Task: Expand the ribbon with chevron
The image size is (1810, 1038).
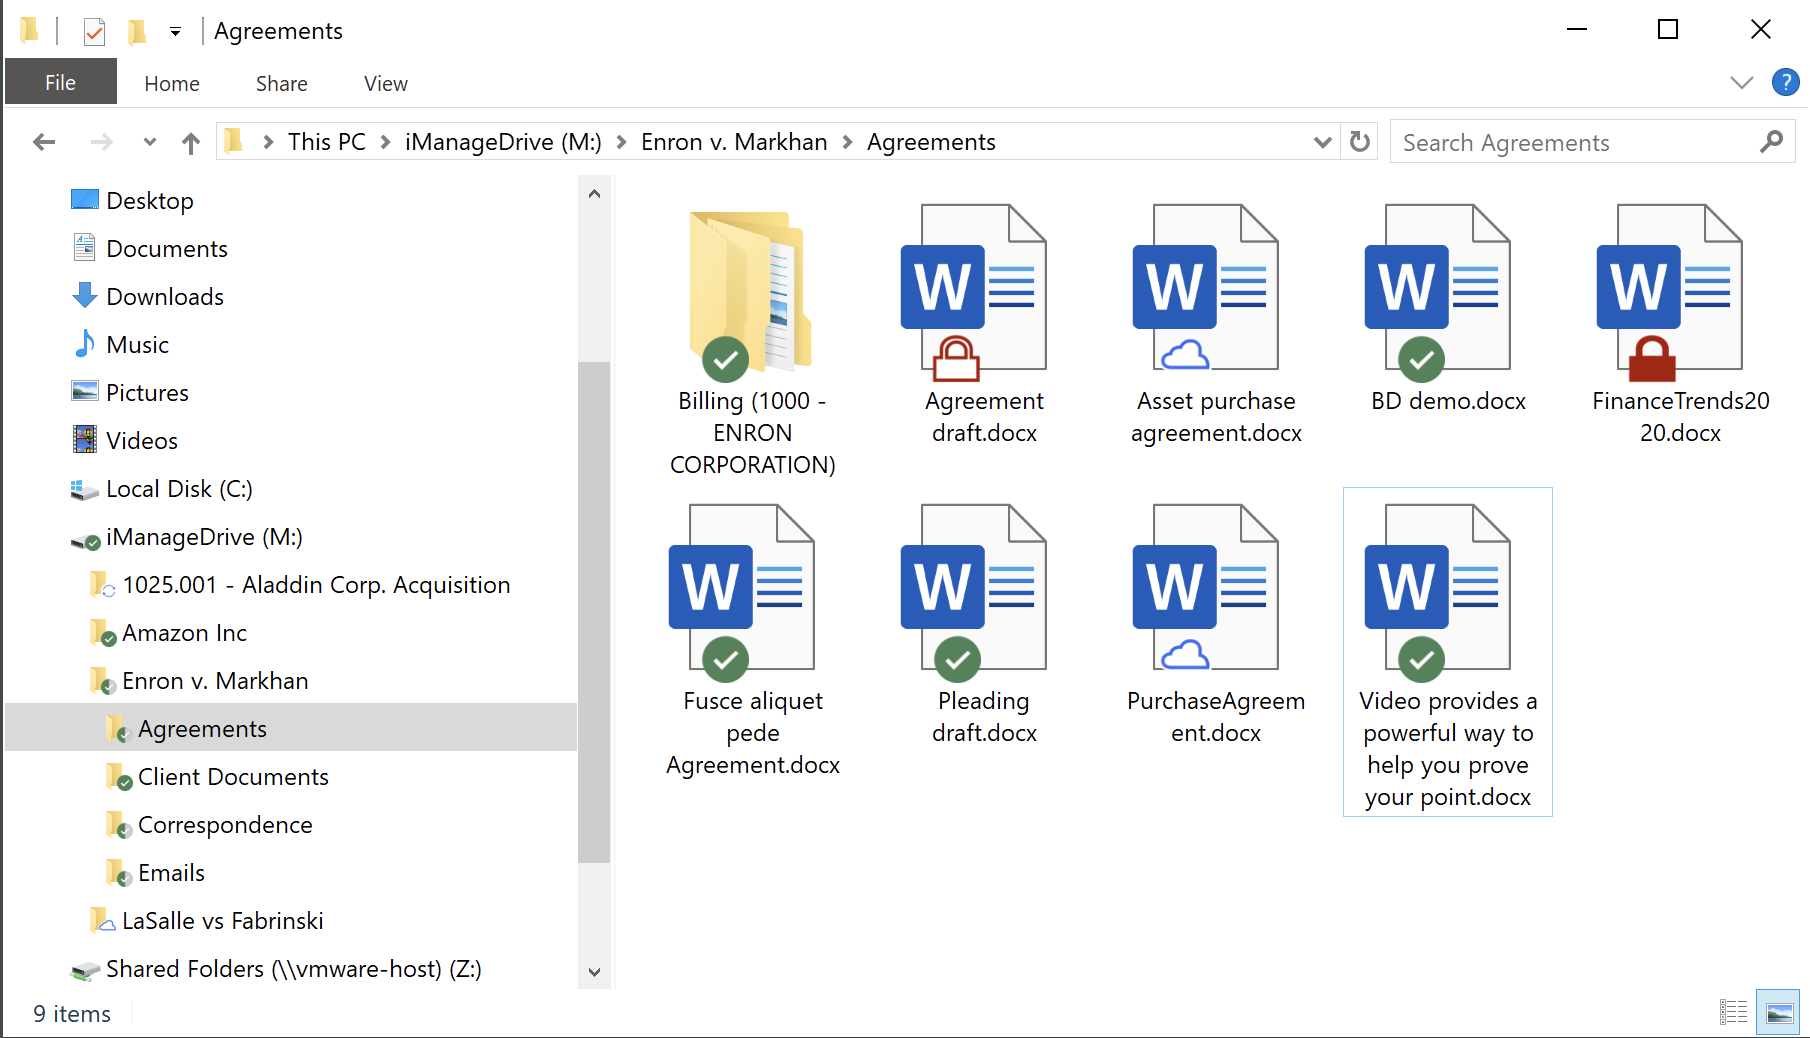Action: [x=1742, y=83]
